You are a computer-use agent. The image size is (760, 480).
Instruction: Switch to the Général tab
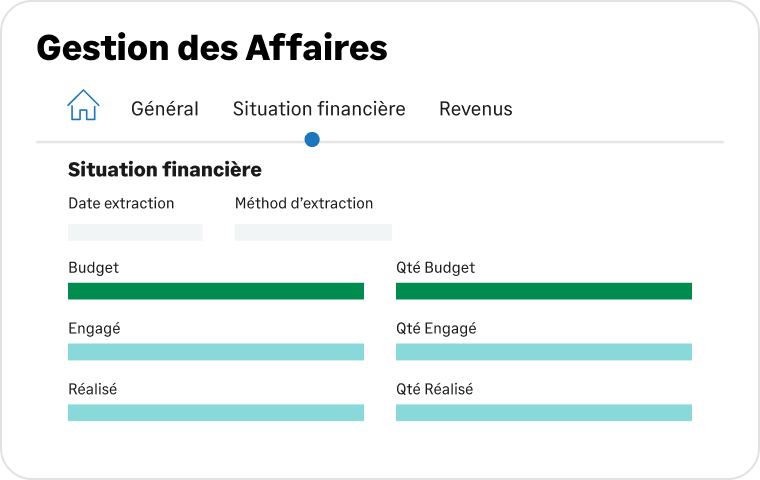(165, 109)
